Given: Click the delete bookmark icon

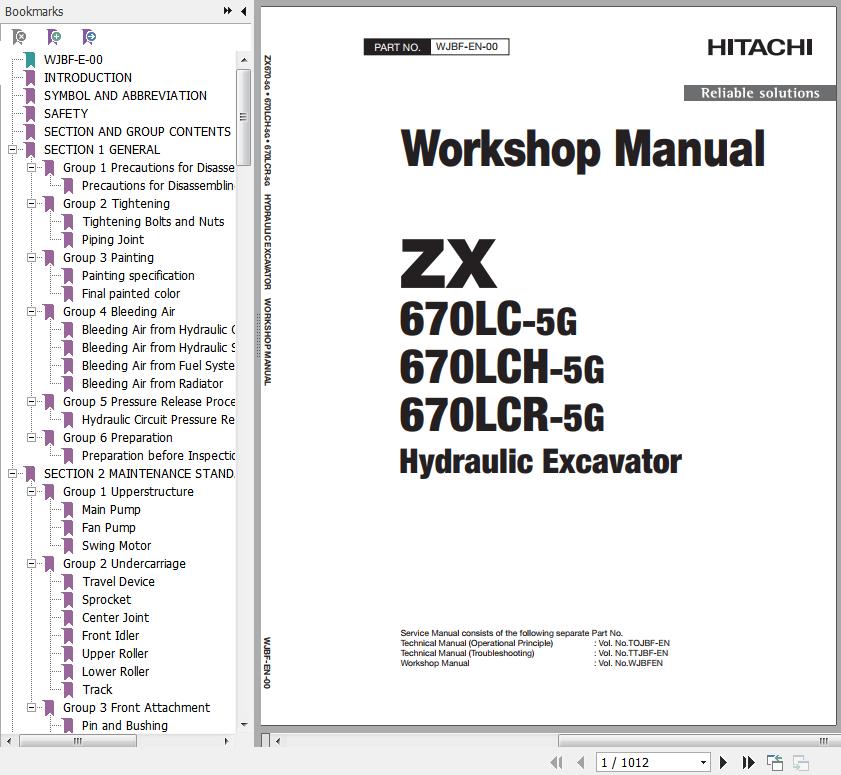Looking at the screenshot, I should pos(19,36).
